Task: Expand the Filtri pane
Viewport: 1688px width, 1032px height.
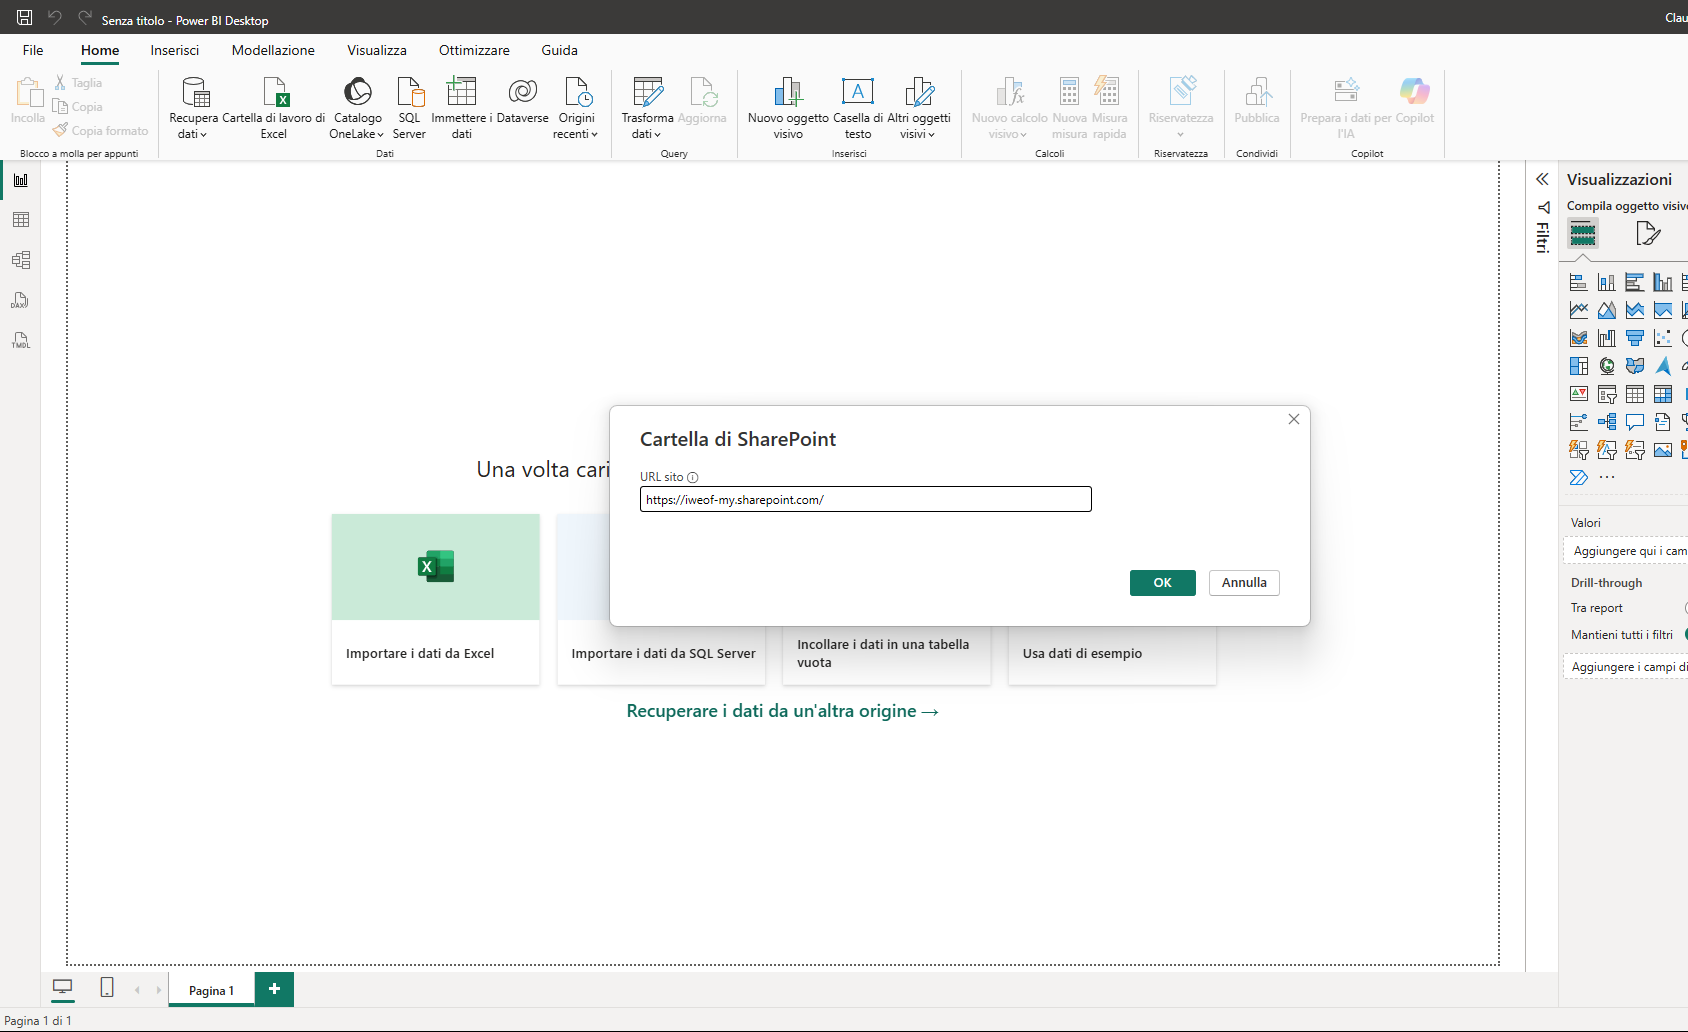Action: coord(1543,227)
